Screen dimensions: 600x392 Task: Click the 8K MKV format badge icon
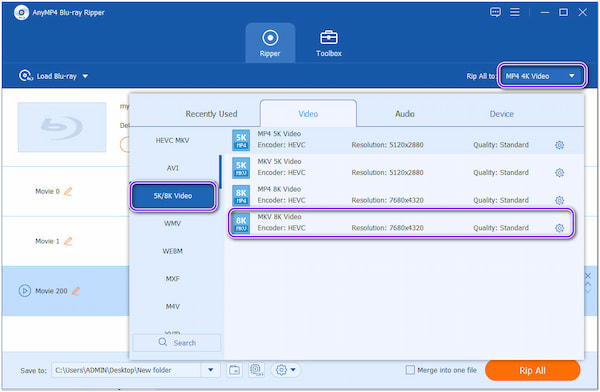click(x=241, y=223)
